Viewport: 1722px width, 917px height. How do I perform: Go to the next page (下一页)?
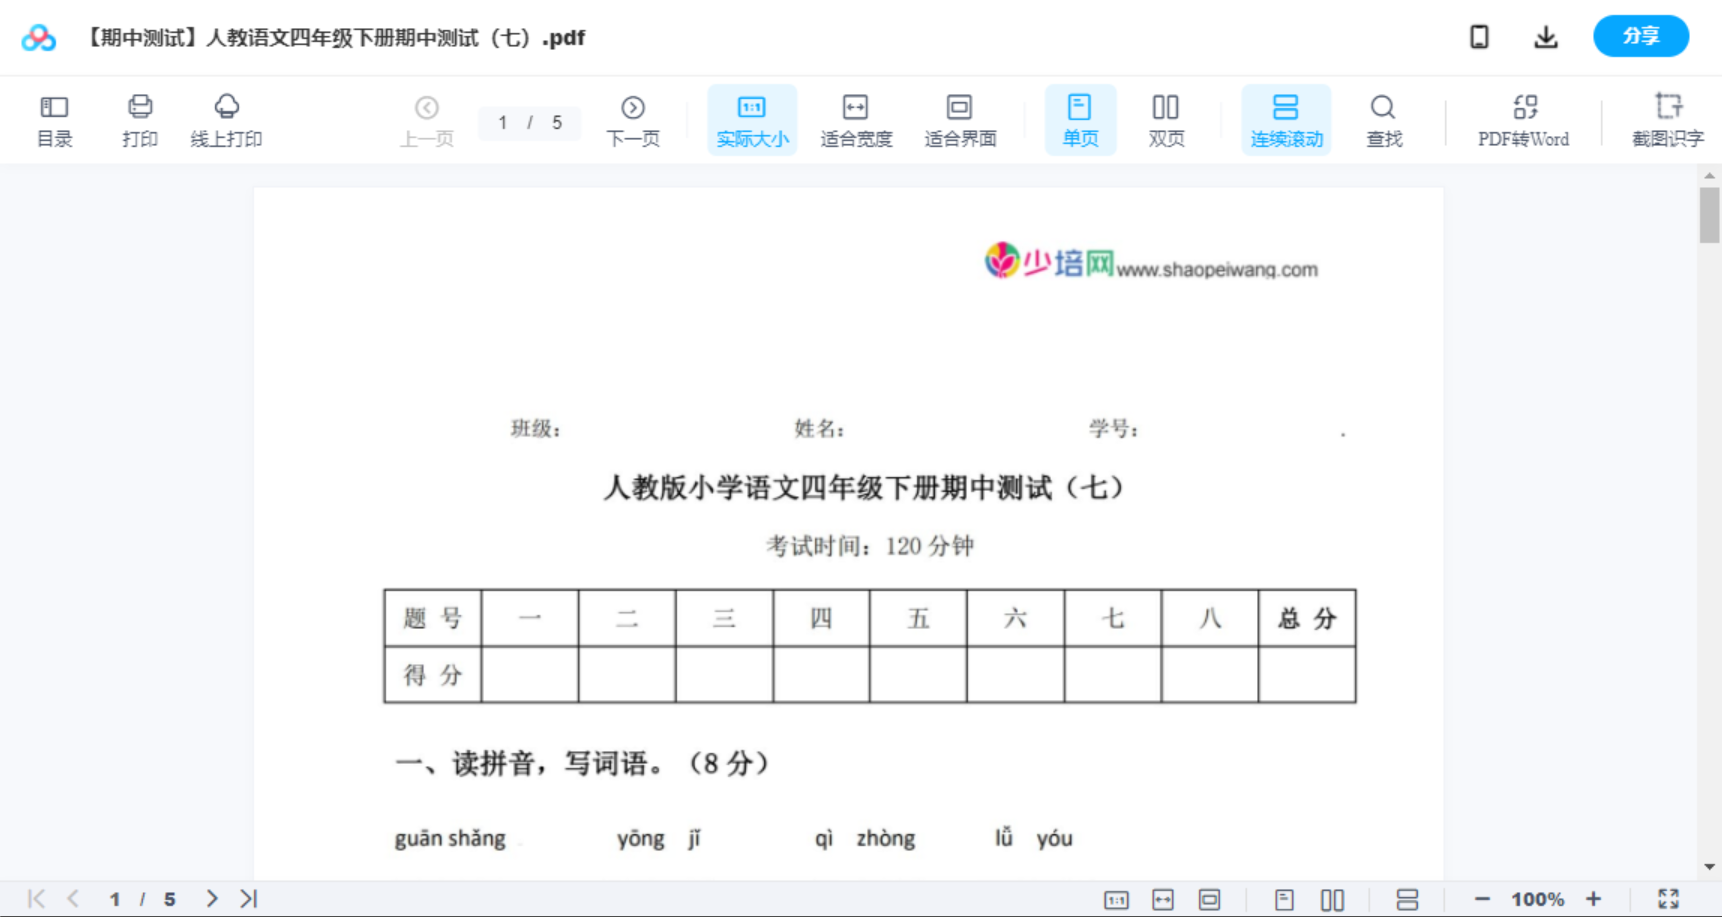tap(633, 119)
